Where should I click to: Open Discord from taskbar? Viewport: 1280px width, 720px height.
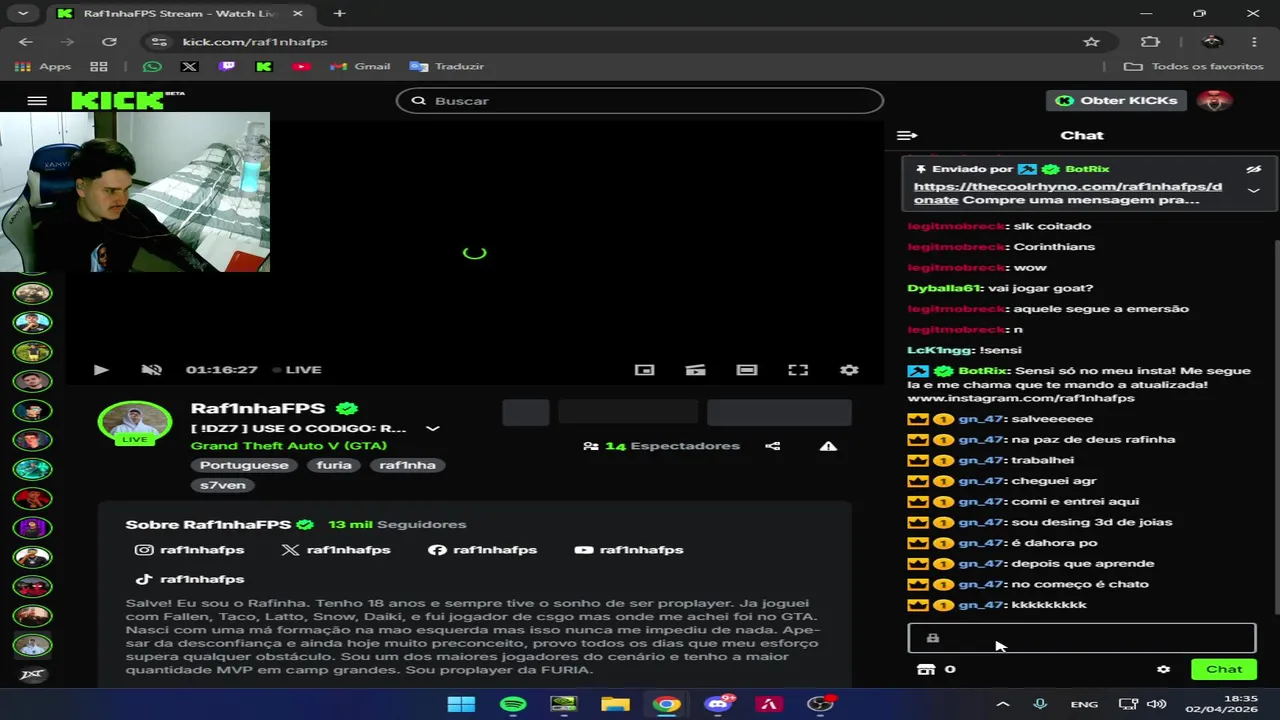point(717,704)
